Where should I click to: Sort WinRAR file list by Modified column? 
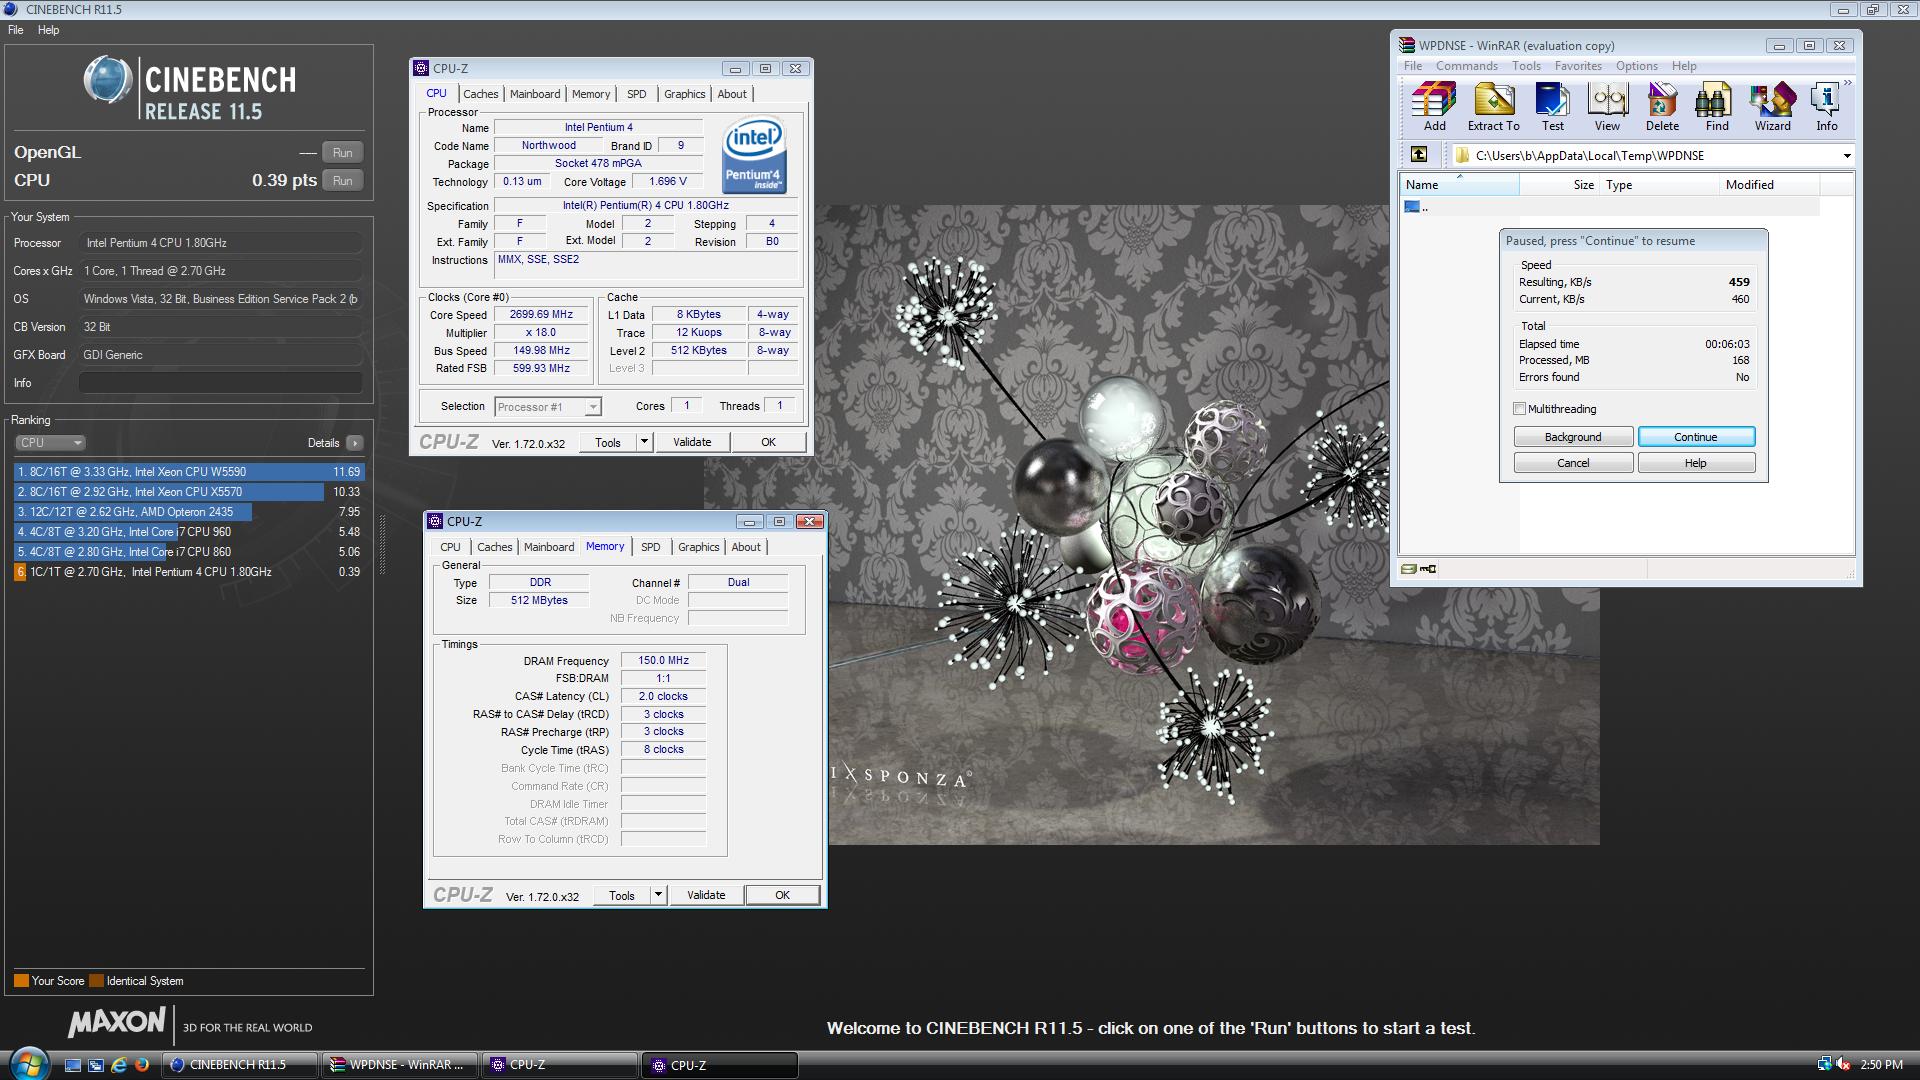point(1770,185)
